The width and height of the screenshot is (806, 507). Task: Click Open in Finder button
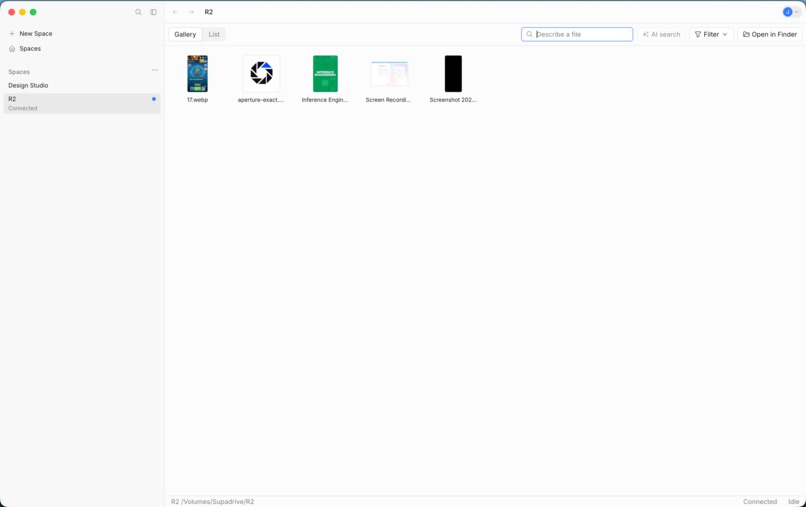(770, 34)
